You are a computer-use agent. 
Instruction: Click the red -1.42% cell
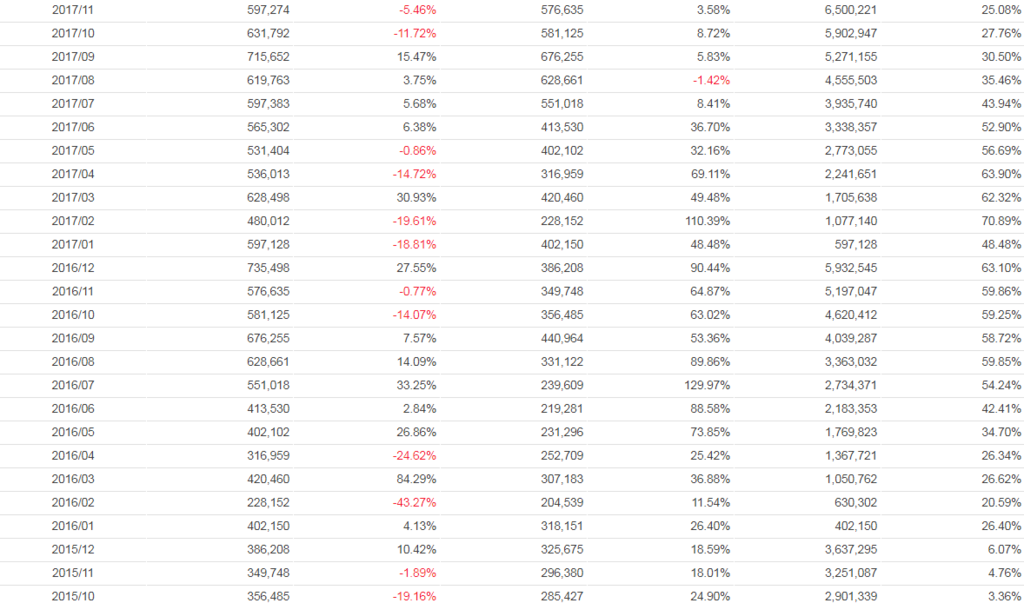710,80
